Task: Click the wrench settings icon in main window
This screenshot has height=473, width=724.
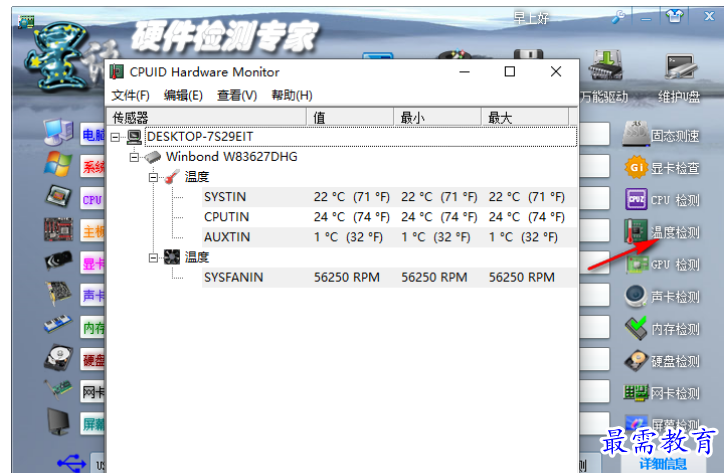Action: [618, 18]
